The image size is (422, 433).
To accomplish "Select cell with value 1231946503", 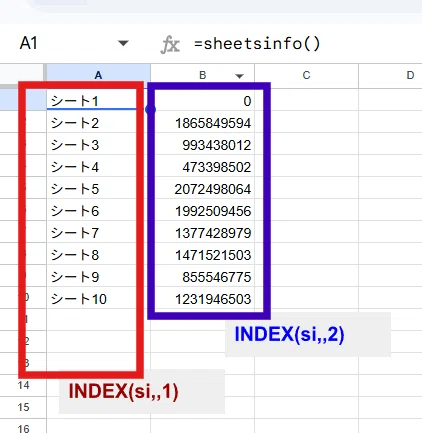I will pyautogui.click(x=203, y=298).
